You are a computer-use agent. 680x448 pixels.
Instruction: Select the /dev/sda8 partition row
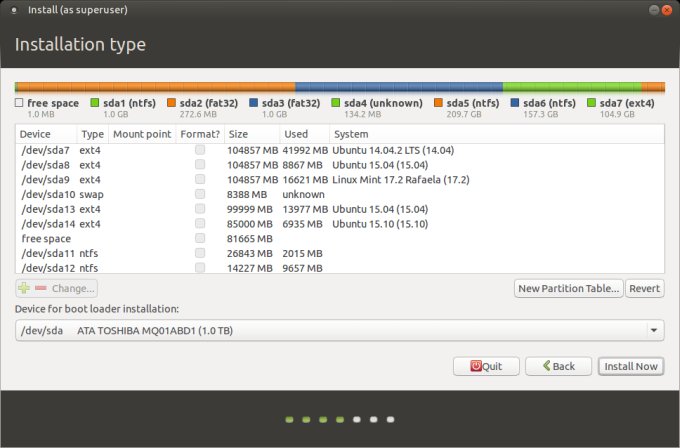tap(340, 165)
